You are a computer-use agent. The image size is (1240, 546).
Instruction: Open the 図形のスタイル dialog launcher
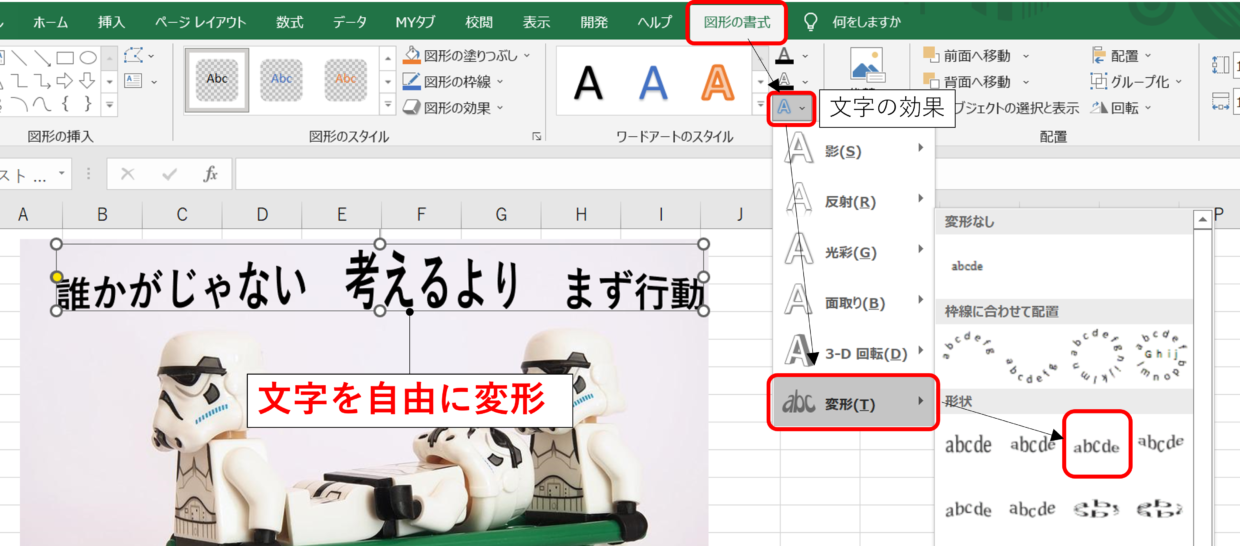(536, 136)
